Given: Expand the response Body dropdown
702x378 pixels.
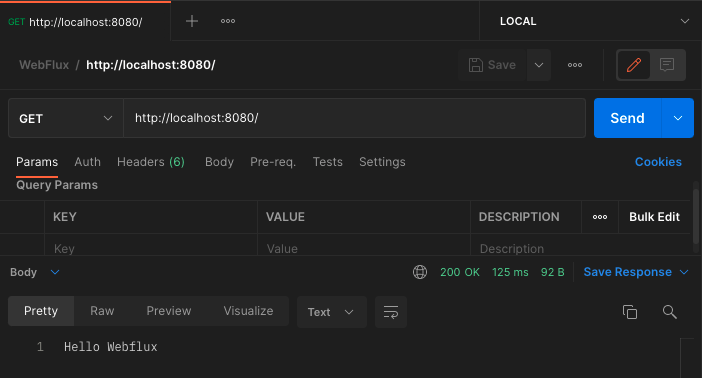Looking at the screenshot, I should point(35,272).
